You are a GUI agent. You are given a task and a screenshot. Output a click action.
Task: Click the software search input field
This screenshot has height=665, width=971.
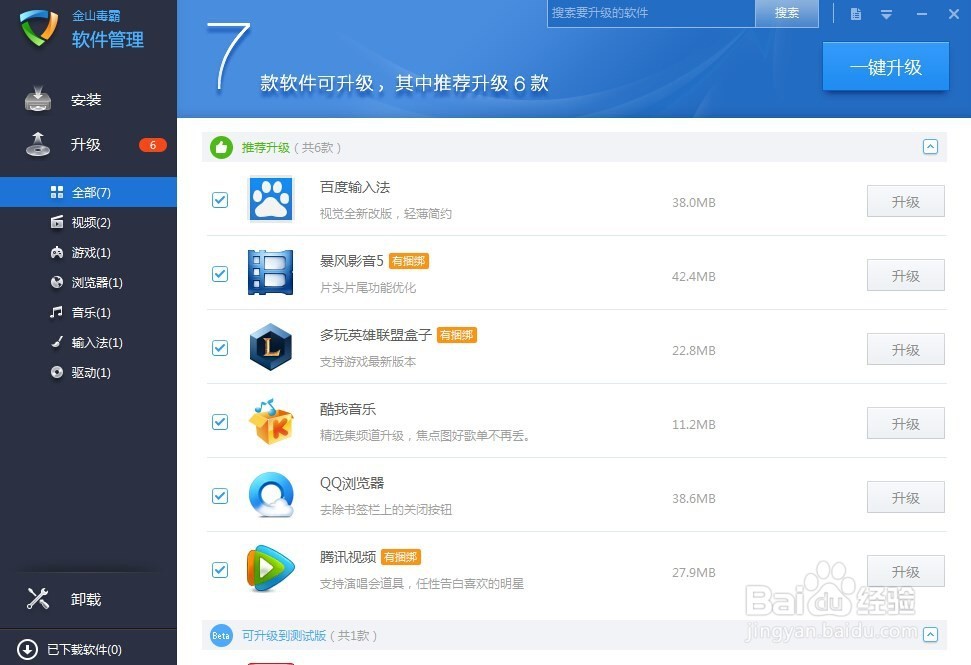[651, 13]
